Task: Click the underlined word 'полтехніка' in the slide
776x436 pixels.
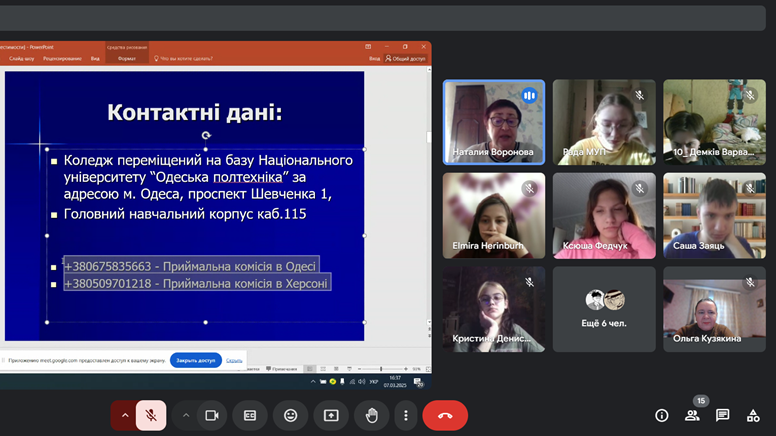Action: (247, 177)
